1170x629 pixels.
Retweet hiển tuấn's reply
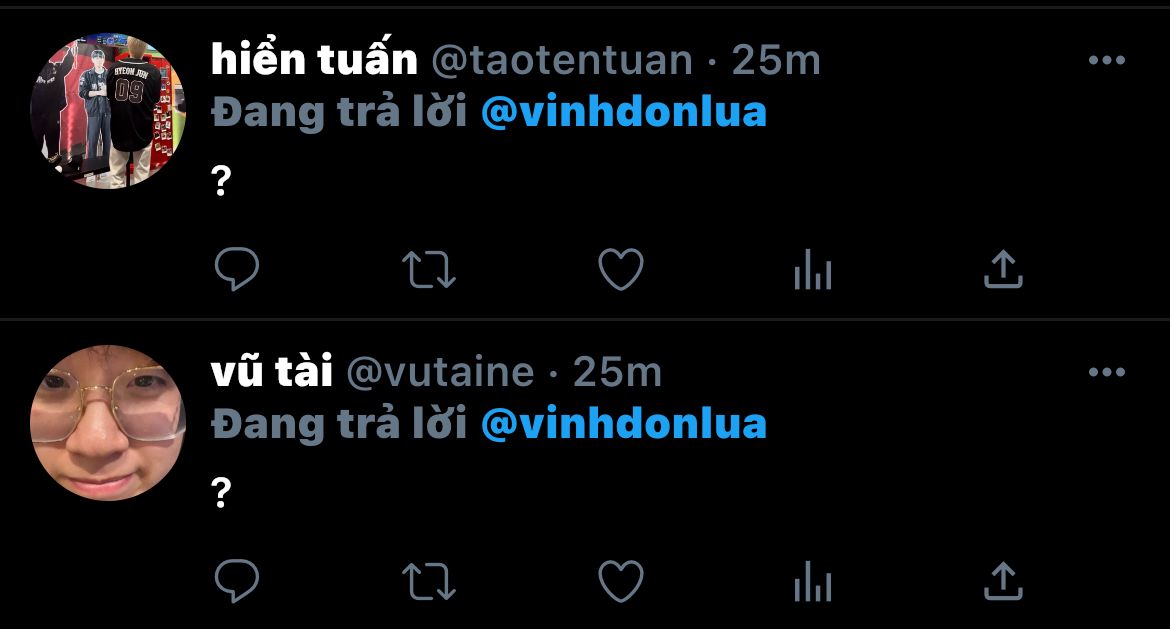click(x=428, y=269)
